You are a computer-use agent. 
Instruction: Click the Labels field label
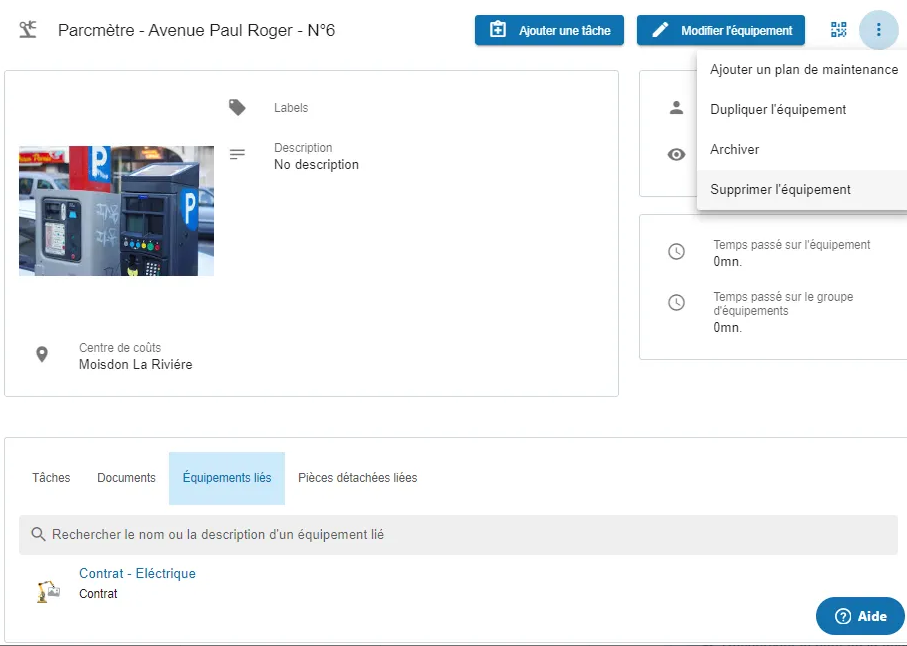click(x=291, y=108)
